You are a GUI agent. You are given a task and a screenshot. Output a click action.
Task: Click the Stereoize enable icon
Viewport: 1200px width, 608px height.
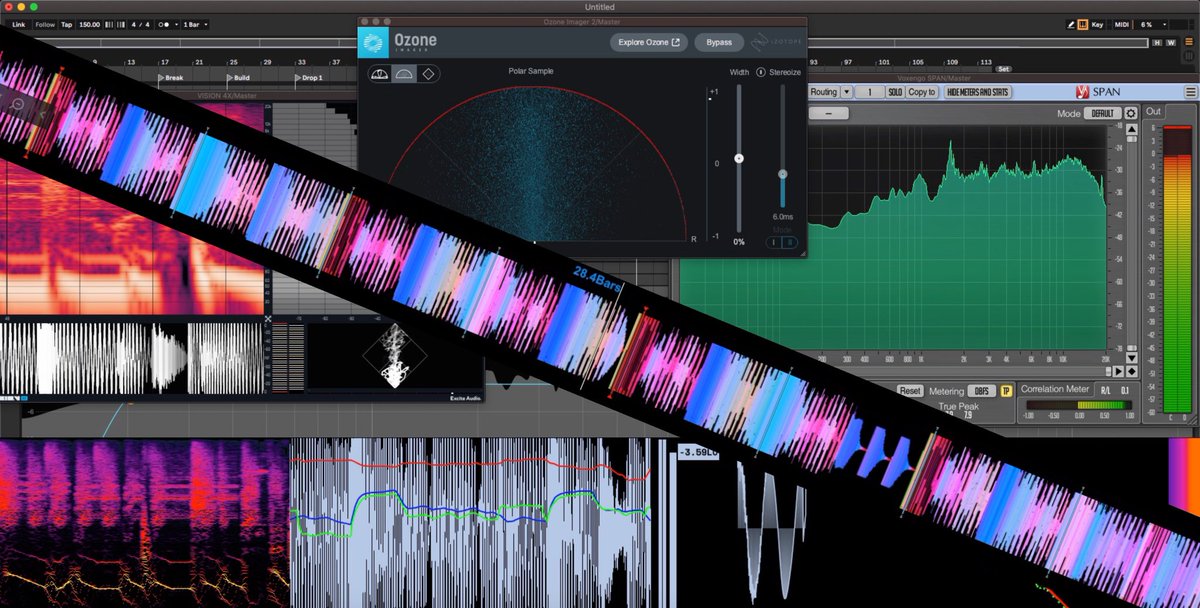coord(761,72)
